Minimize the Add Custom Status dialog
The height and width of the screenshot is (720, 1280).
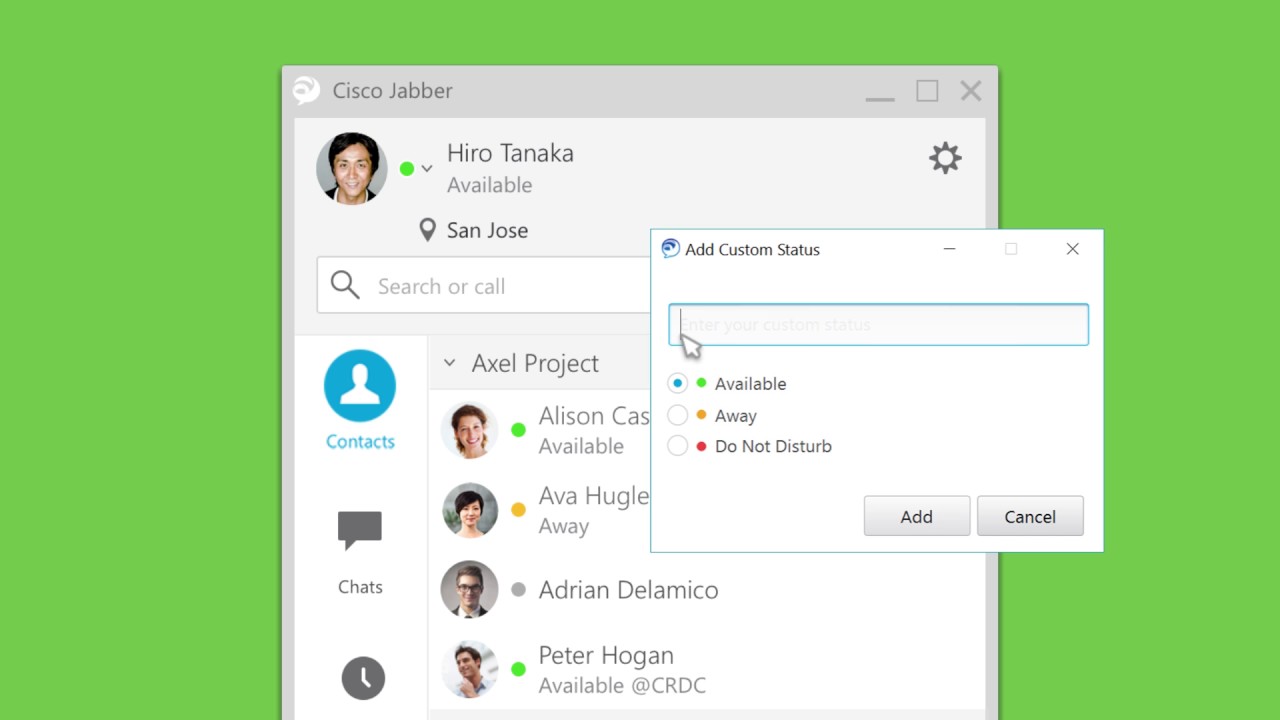(949, 249)
